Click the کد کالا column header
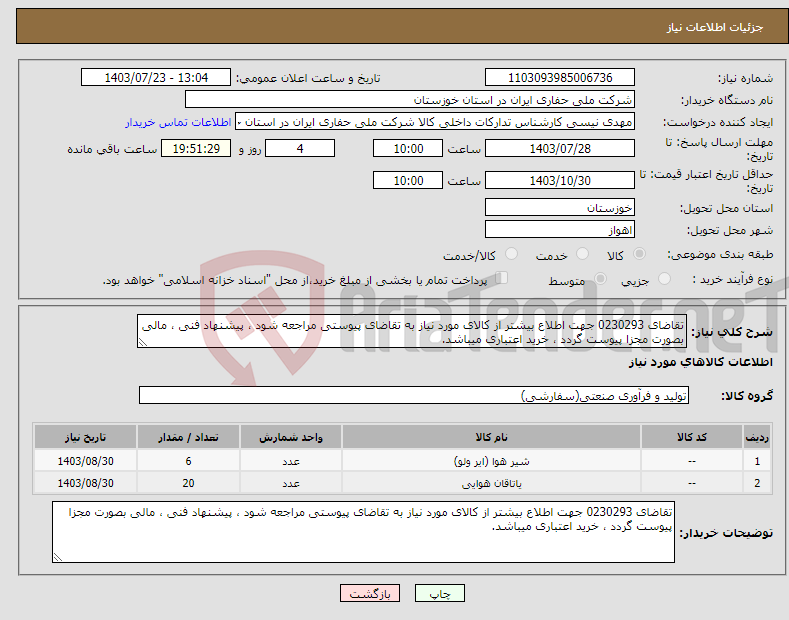 [692, 437]
